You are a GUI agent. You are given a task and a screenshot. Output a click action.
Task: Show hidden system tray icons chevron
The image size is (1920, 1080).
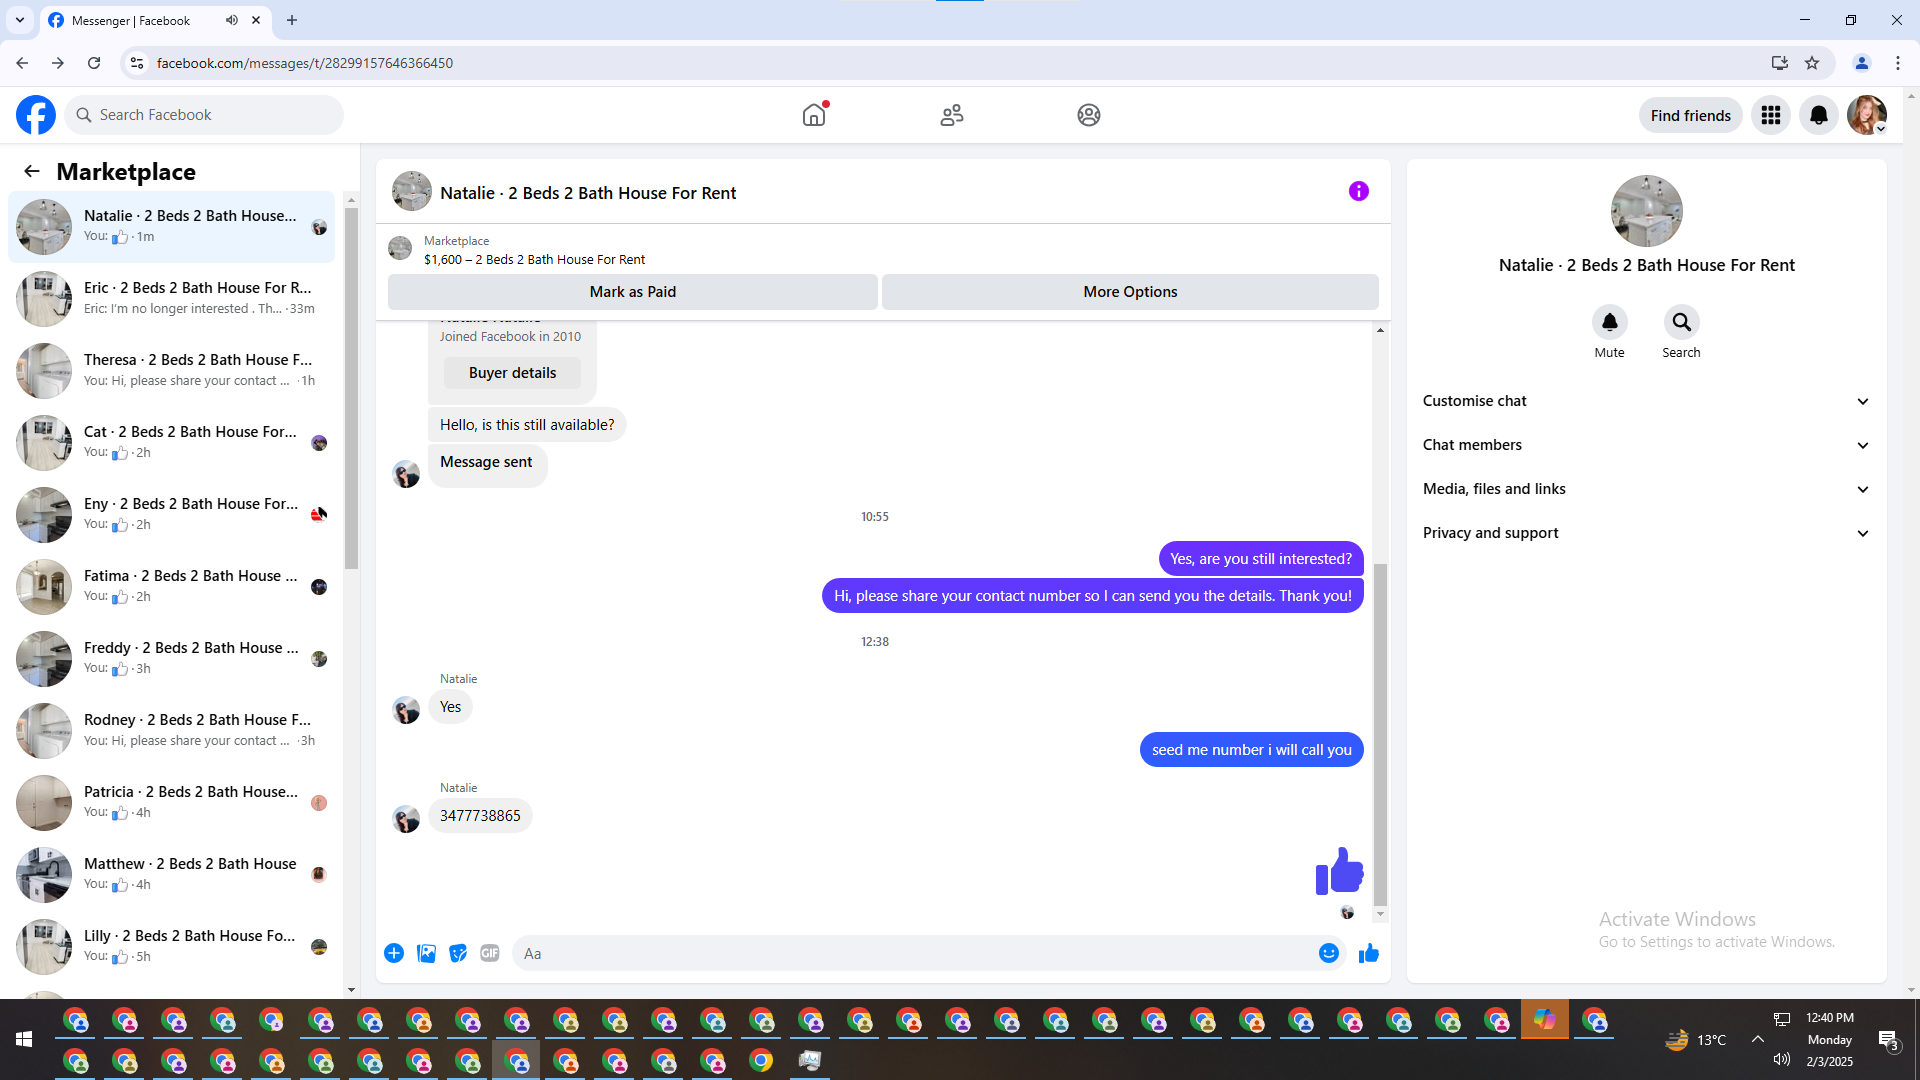coord(1757,1040)
